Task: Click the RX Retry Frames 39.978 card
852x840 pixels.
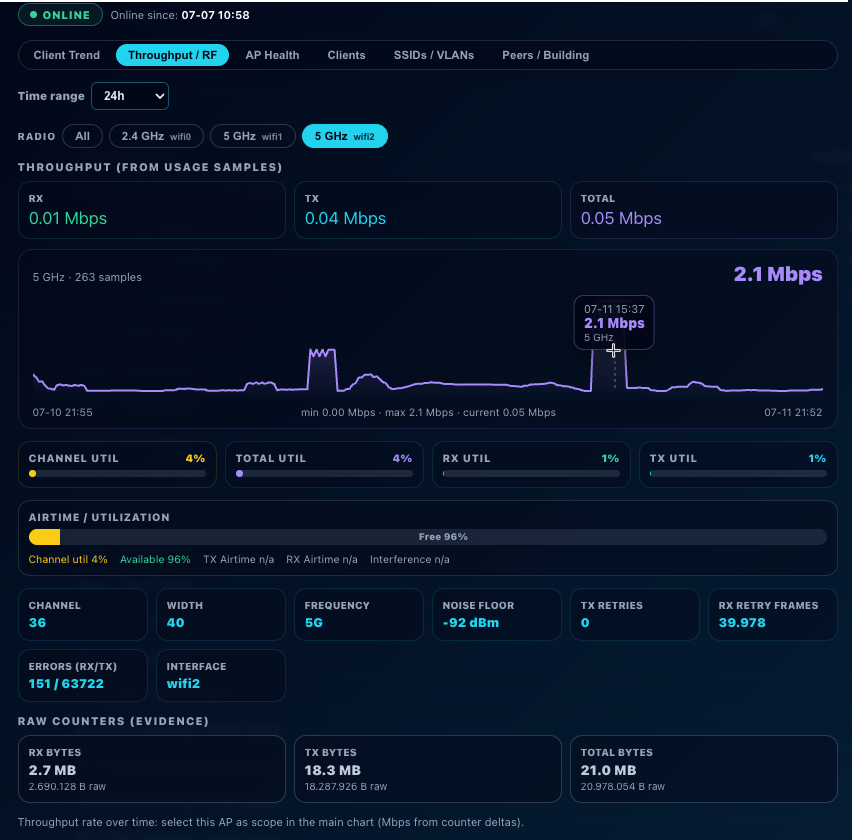Action: pos(773,615)
